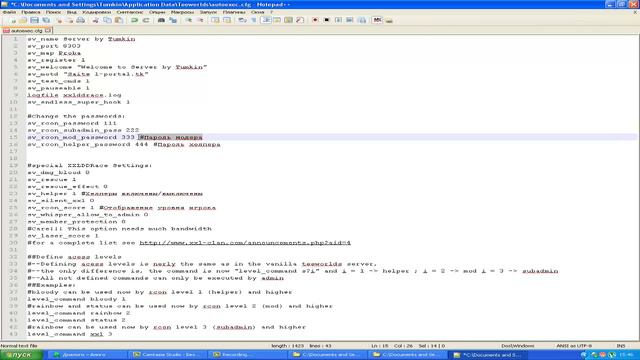Zoom out using the toolbar icon
This screenshot has width=640, height=360.
[200, 20]
